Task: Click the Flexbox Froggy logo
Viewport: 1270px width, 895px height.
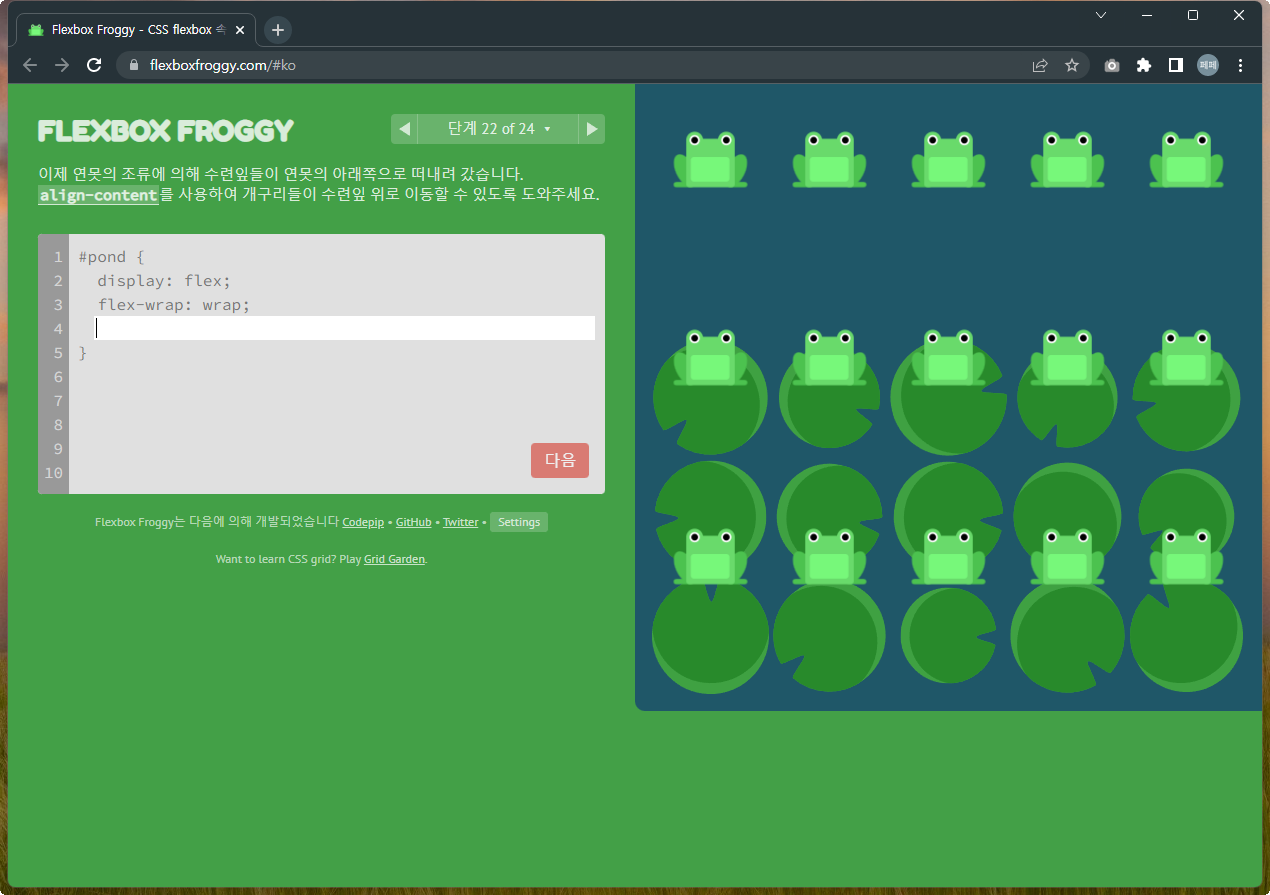Action: click(x=166, y=131)
